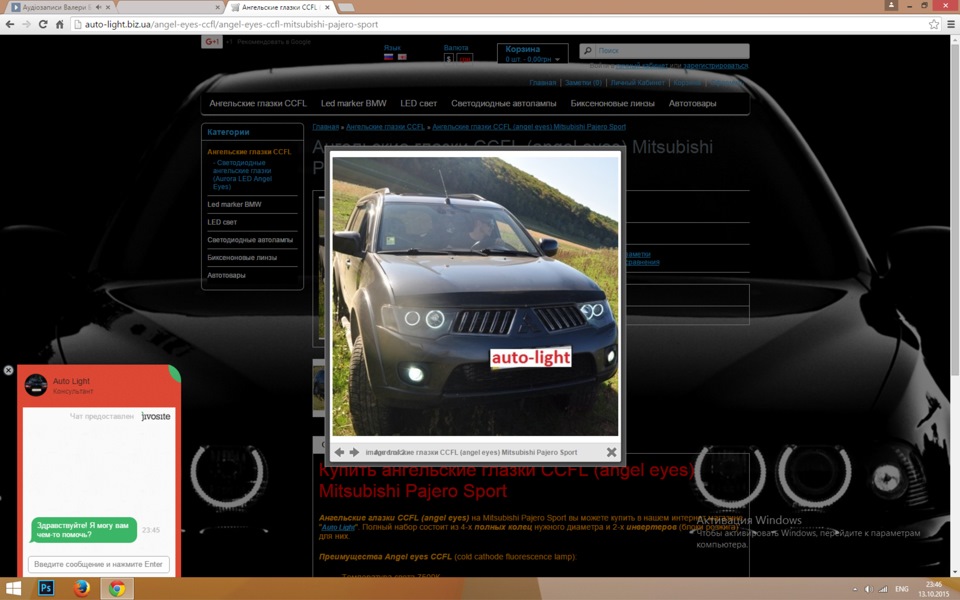Open LED свет menu item
Viewport: 960px width, 600px height.
tap(418, 103)
